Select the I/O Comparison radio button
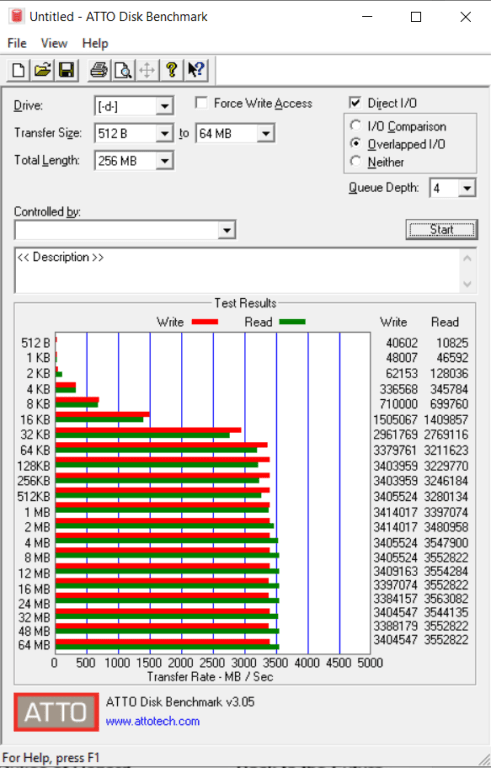 356,126
